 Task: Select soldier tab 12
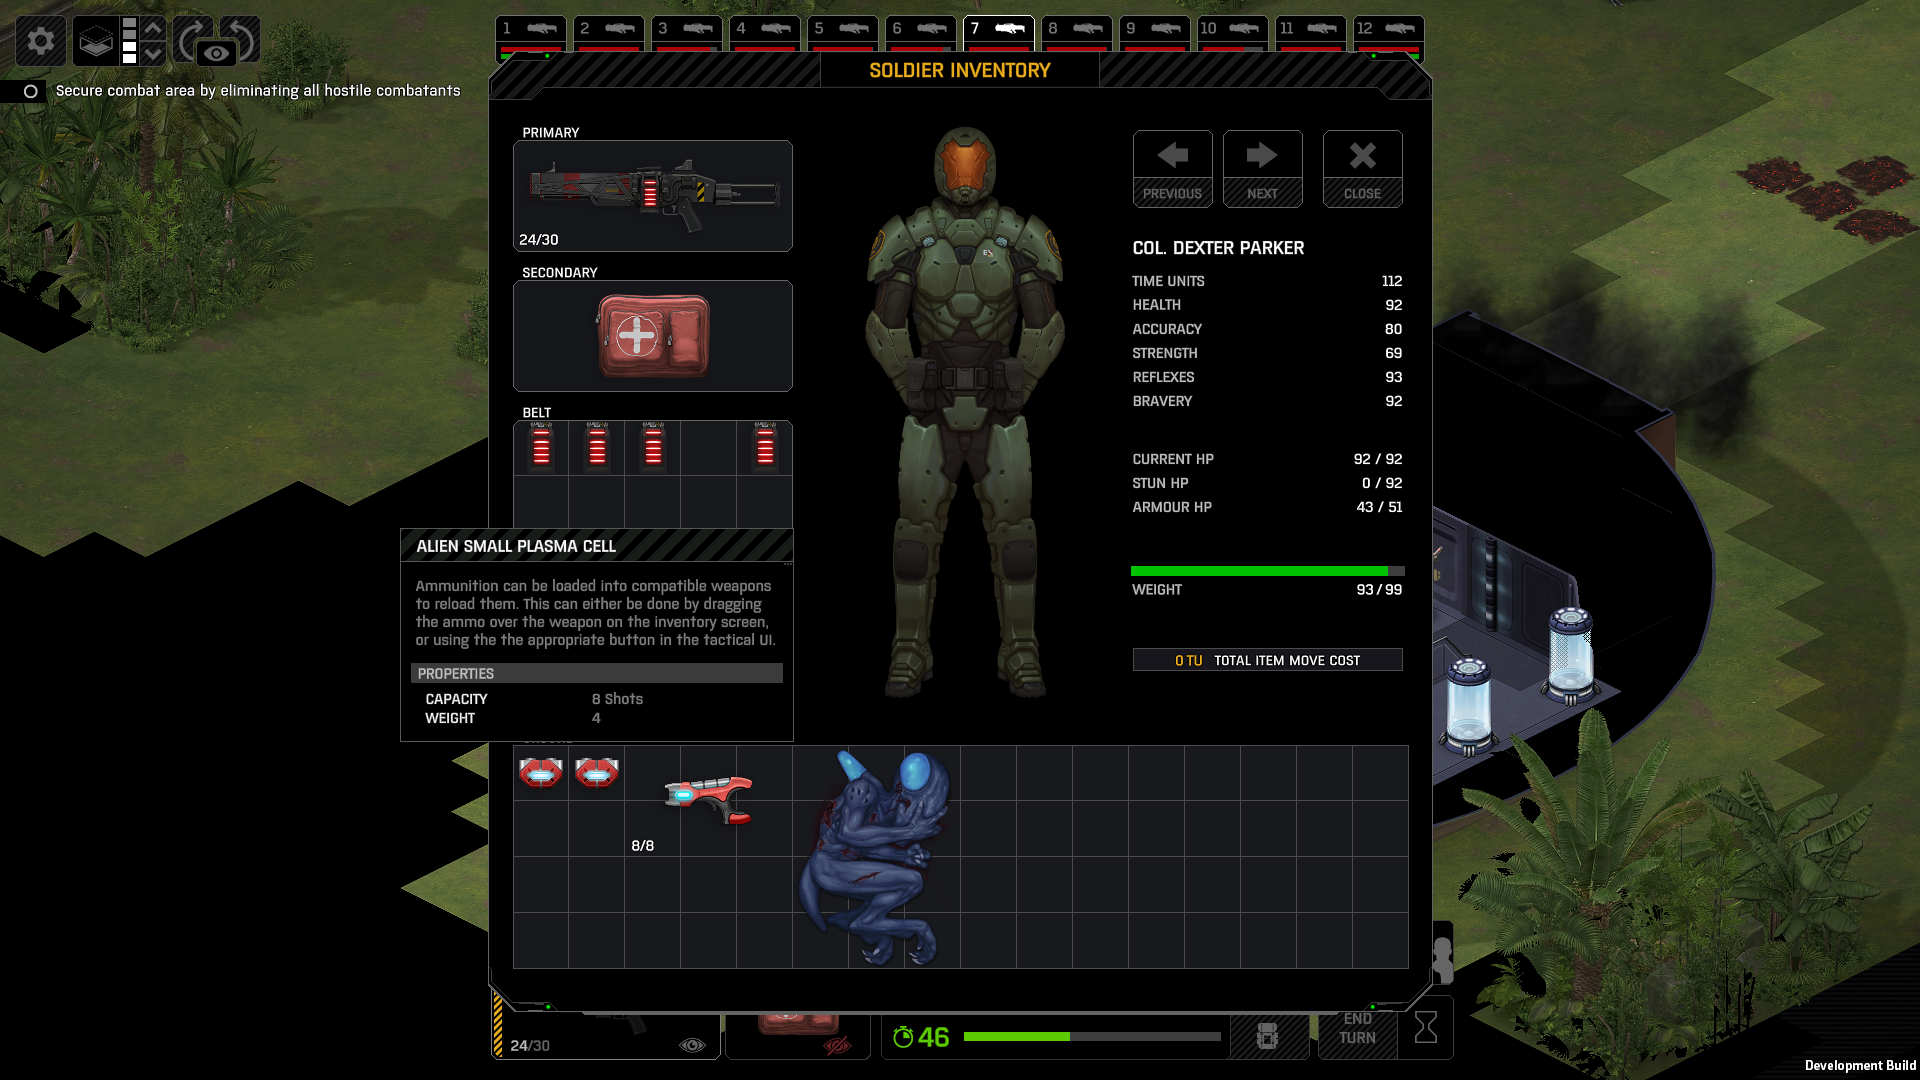tap(1389, 33)
